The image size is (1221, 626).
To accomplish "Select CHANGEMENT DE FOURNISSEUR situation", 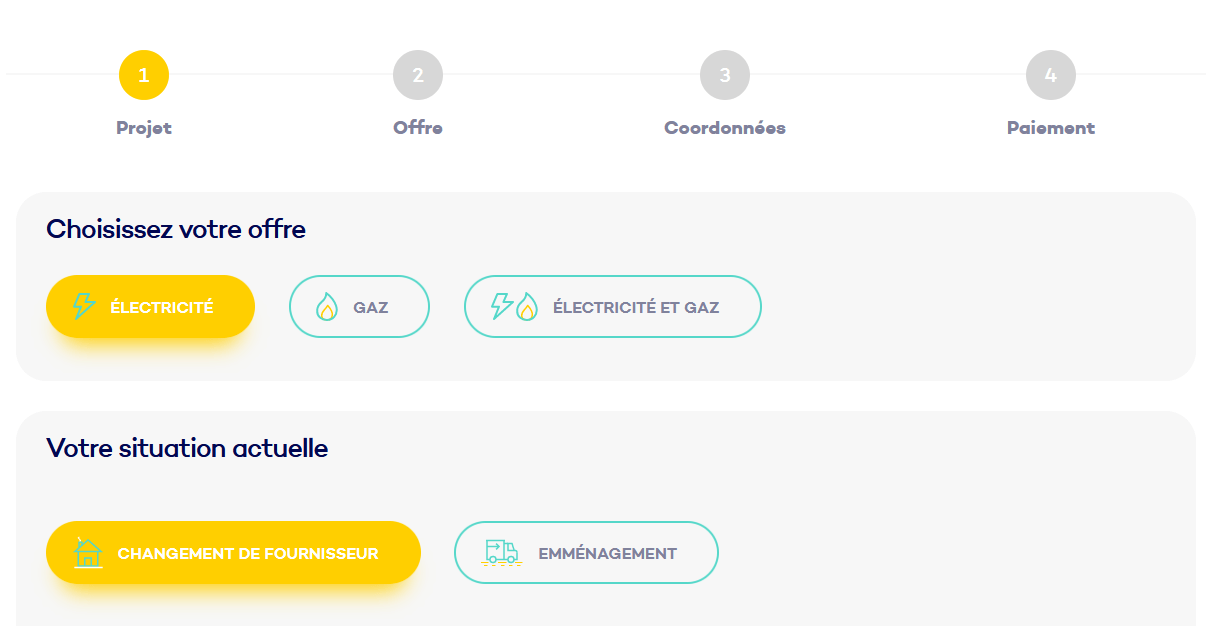I will (233, 552).
